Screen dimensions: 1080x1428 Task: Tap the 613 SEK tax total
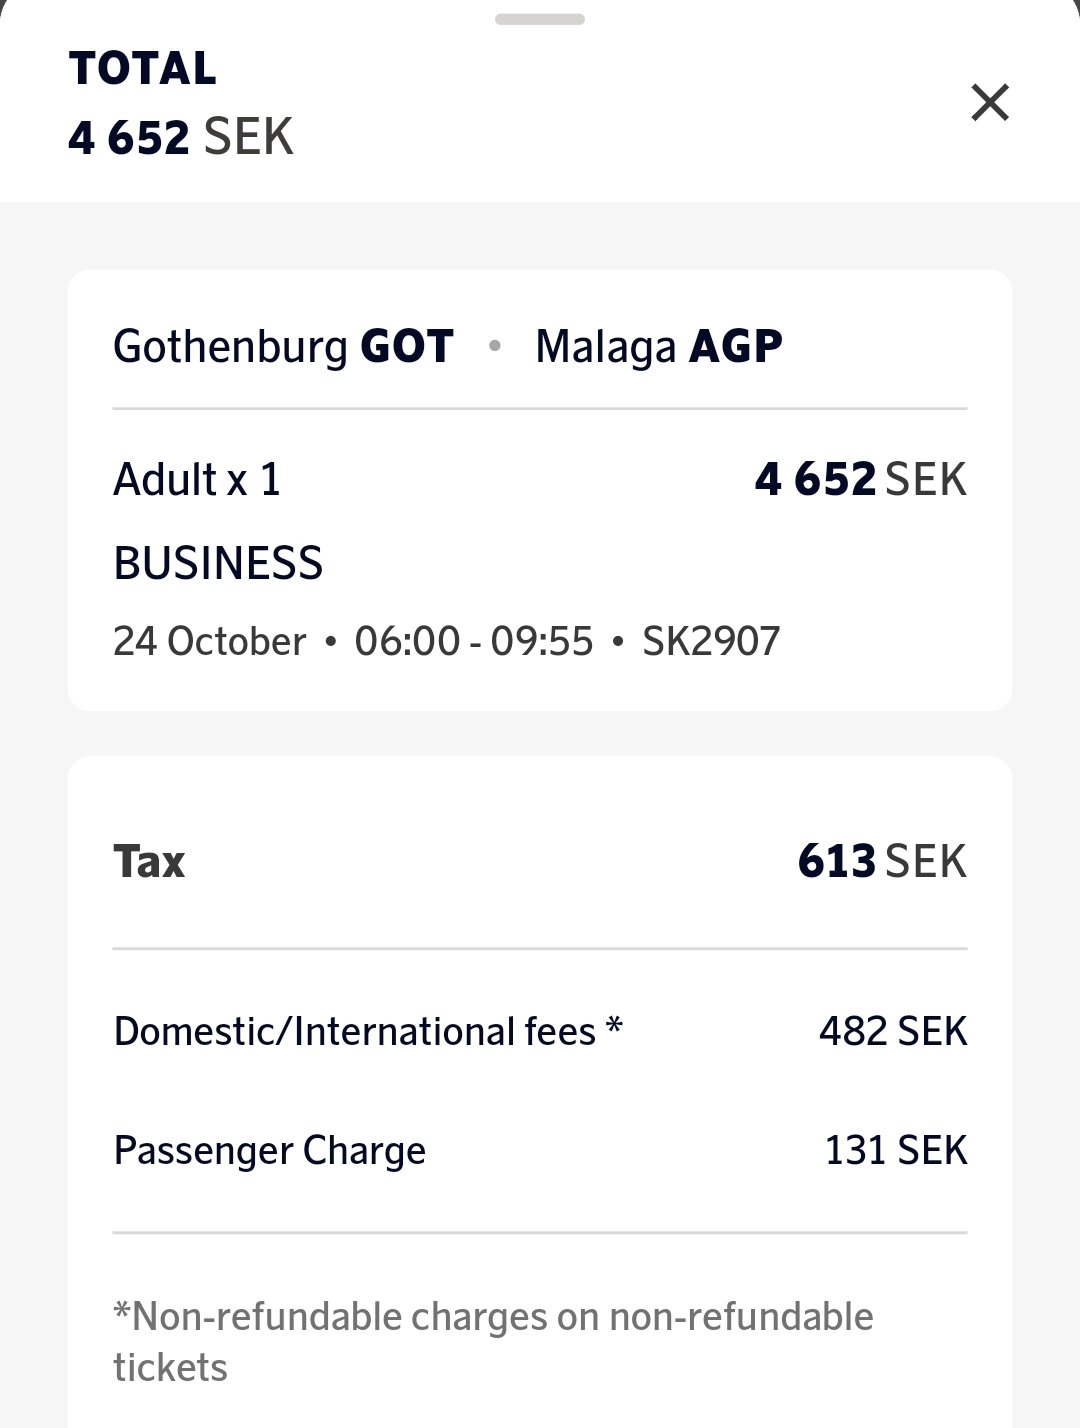pos(882,862)
